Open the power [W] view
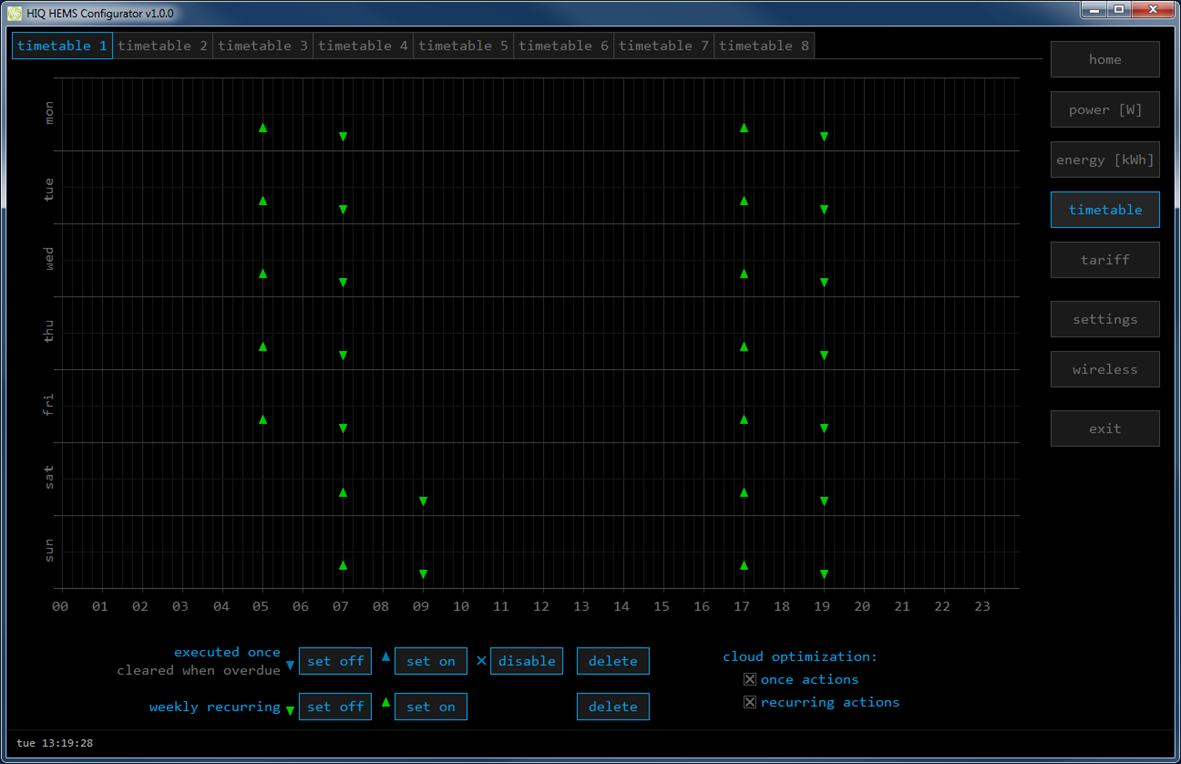1181x764 pixels. (x=1104, y=110)
